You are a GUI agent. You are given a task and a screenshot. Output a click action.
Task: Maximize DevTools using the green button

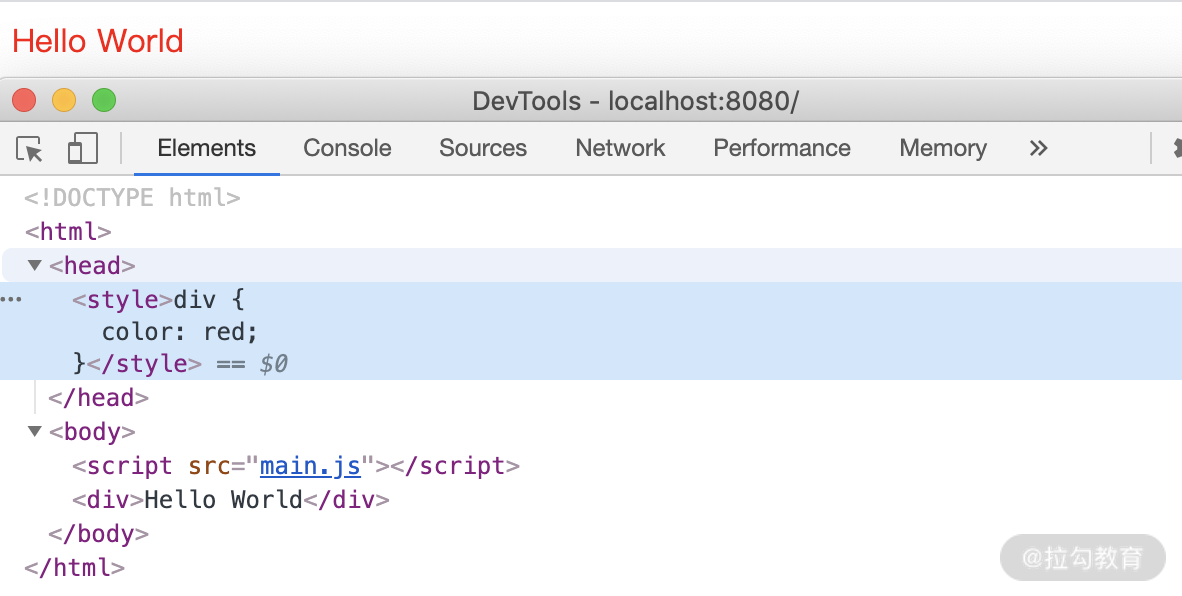tap(104, 101)
